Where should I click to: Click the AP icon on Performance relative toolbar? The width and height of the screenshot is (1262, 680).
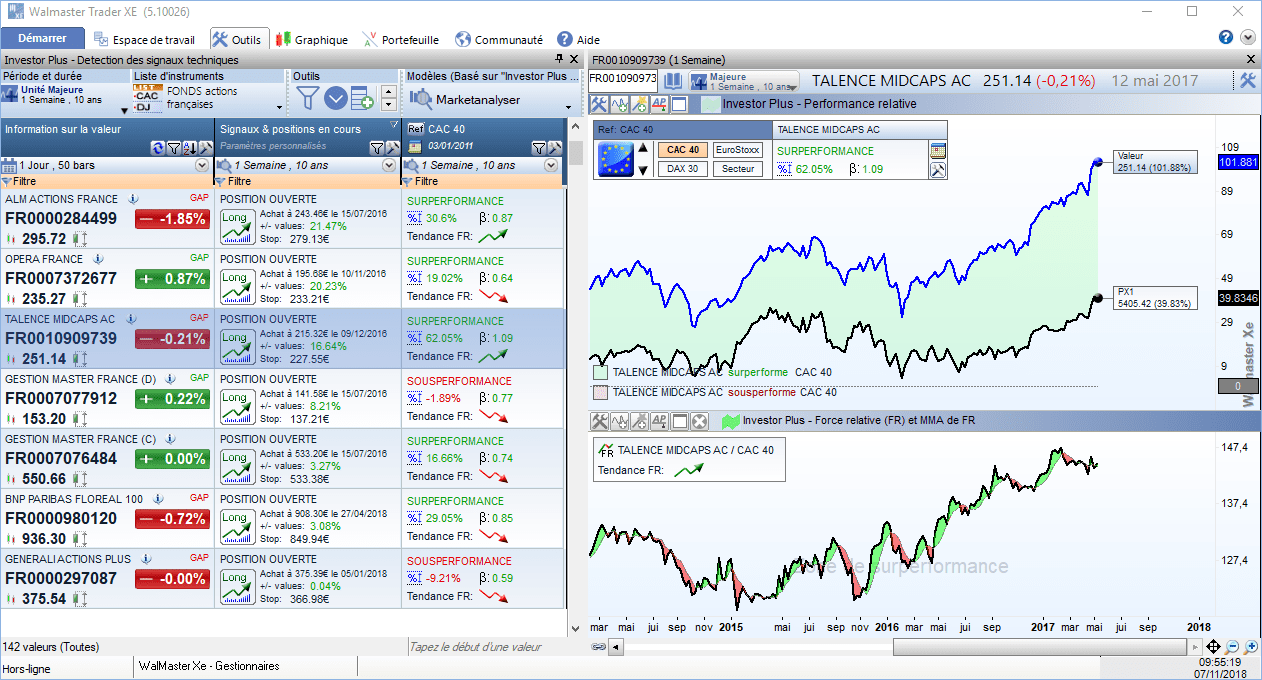(659, 104)
